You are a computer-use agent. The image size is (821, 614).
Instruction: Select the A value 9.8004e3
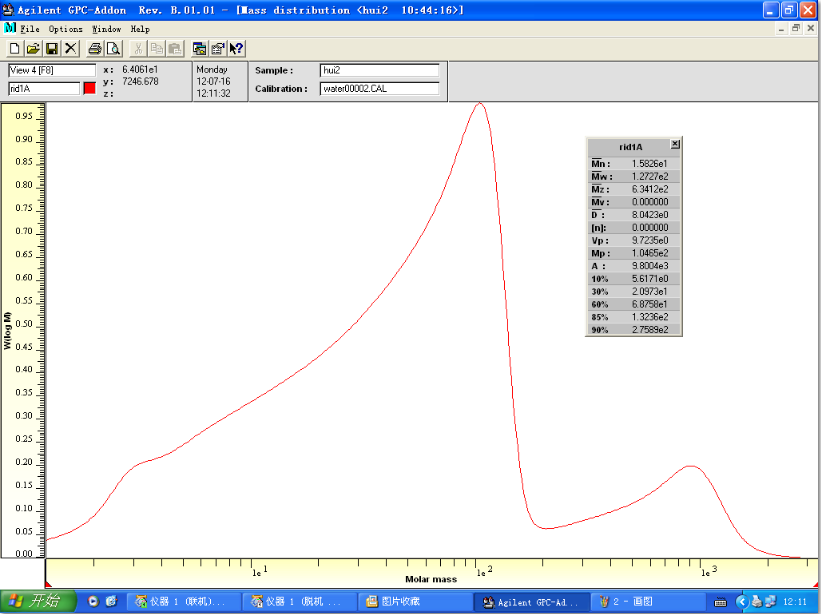[649, 265]
